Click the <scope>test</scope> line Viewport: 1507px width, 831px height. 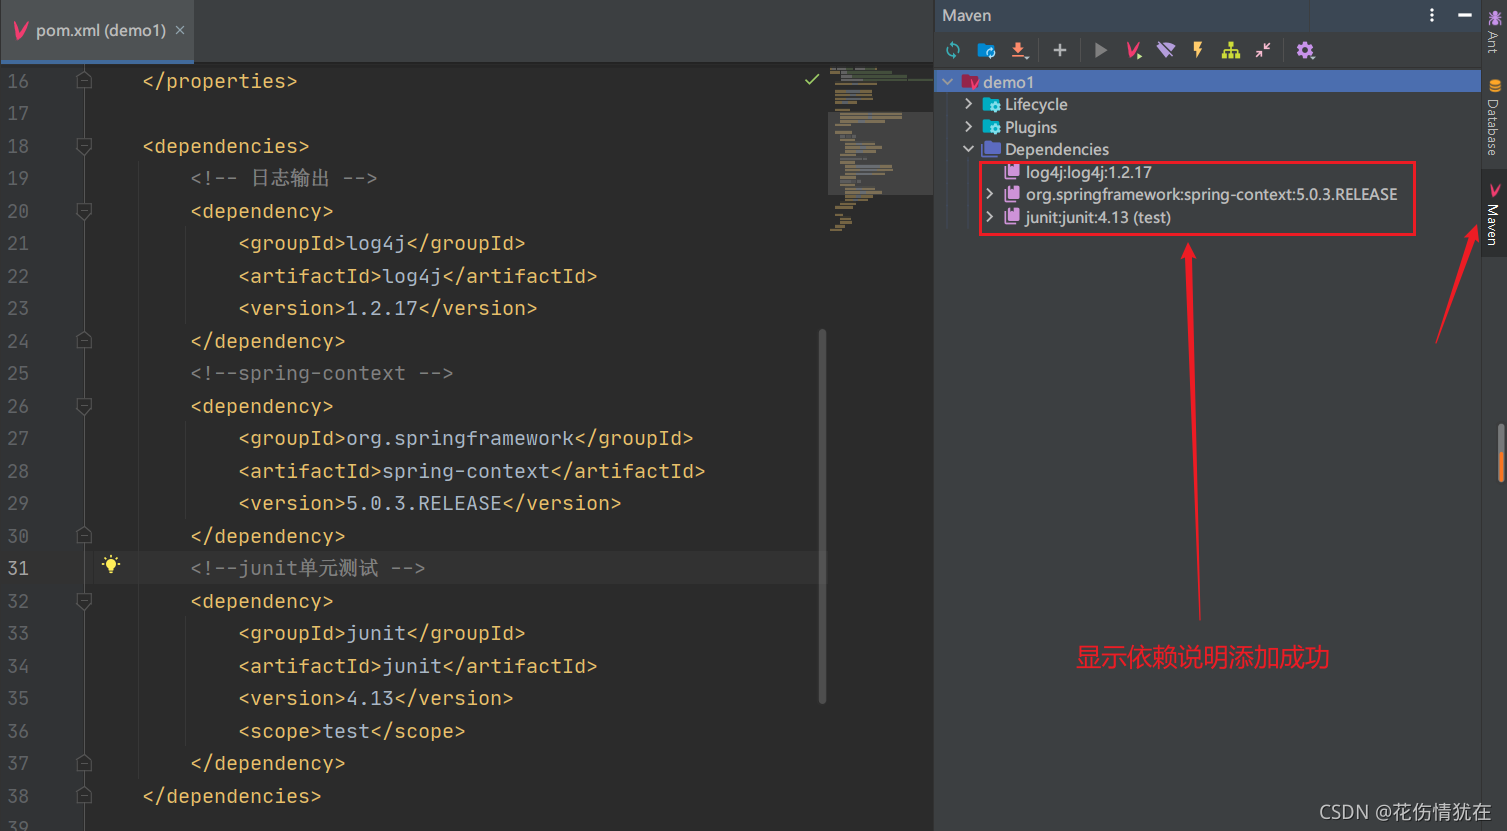(x=352, y=731)
